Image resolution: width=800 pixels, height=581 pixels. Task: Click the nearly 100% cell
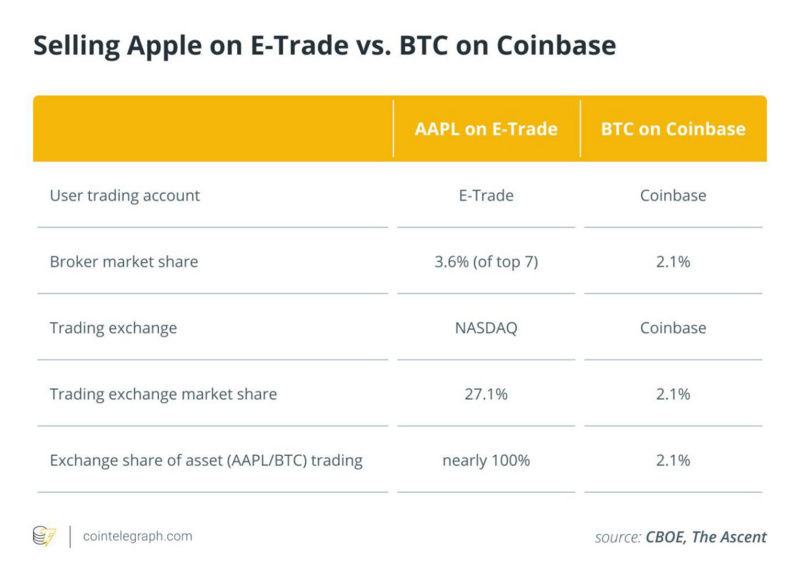click(x=486, y=461)
